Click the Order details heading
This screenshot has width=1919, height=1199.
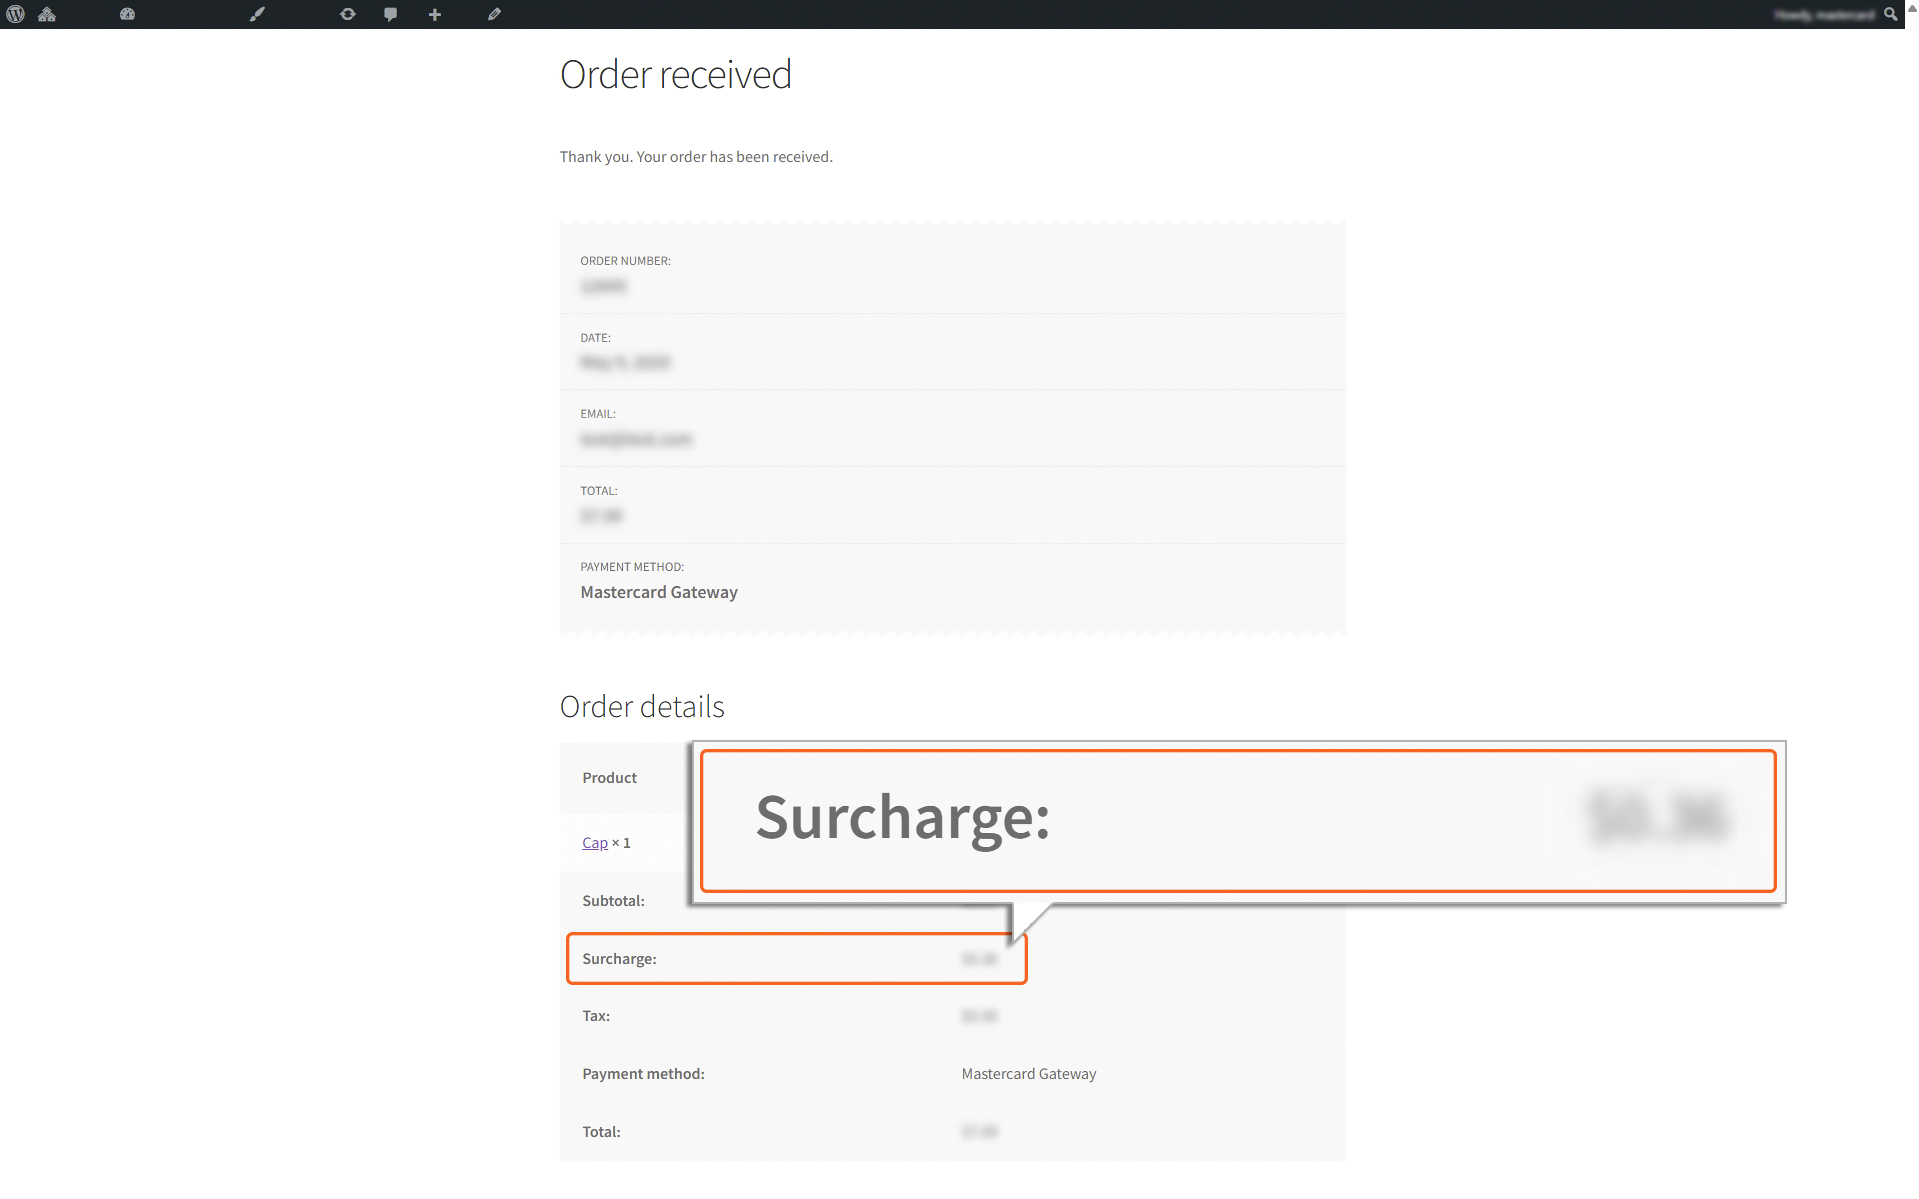(x=641, y=707)
